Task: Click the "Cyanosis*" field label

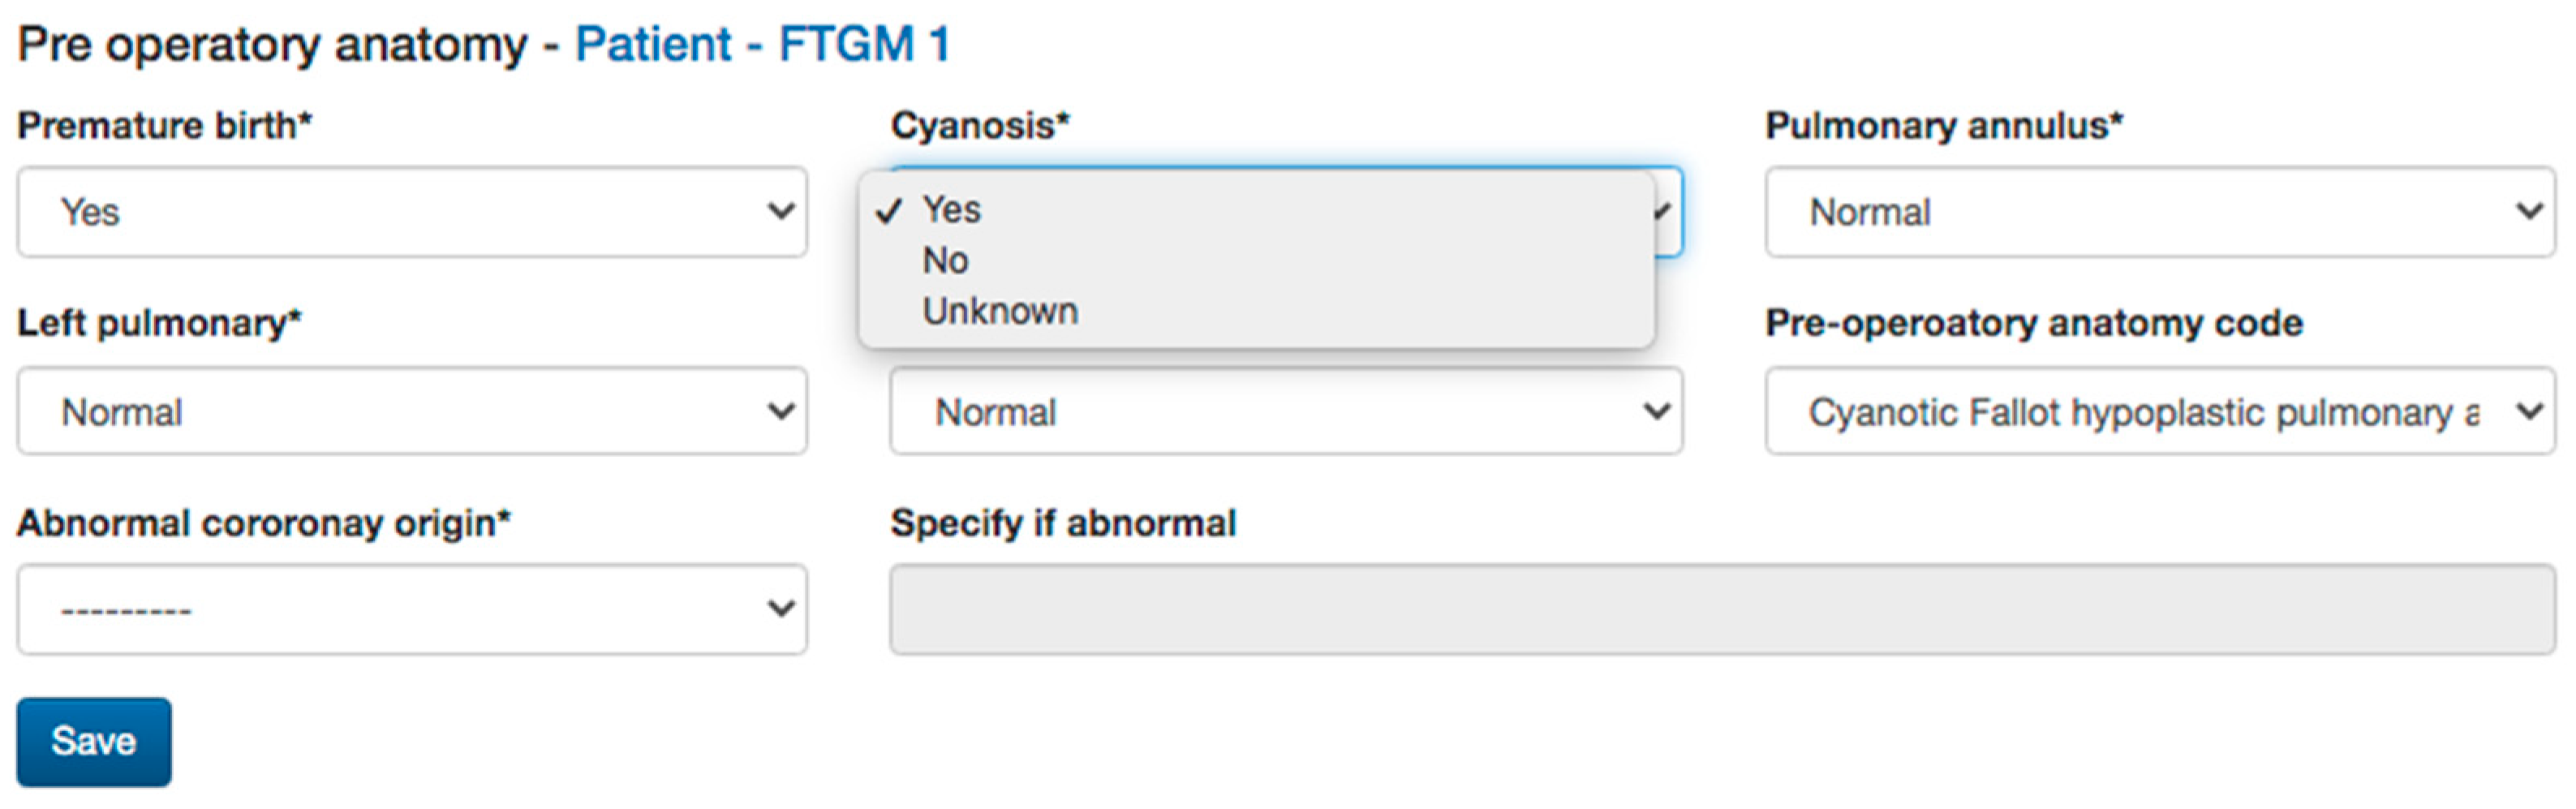Action: [x=980, y=126]
